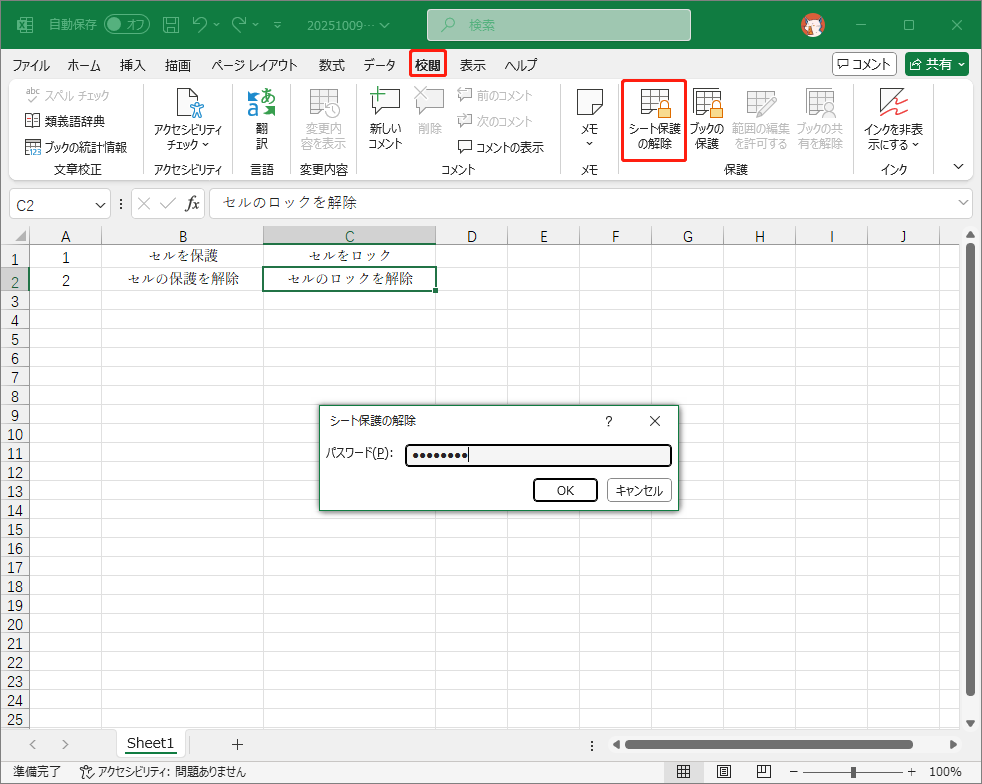The height and width of the screenshot is (784, 982).
Task: Open the 翻訳 (Translate) tool
Action: click(x=261, y=120)
